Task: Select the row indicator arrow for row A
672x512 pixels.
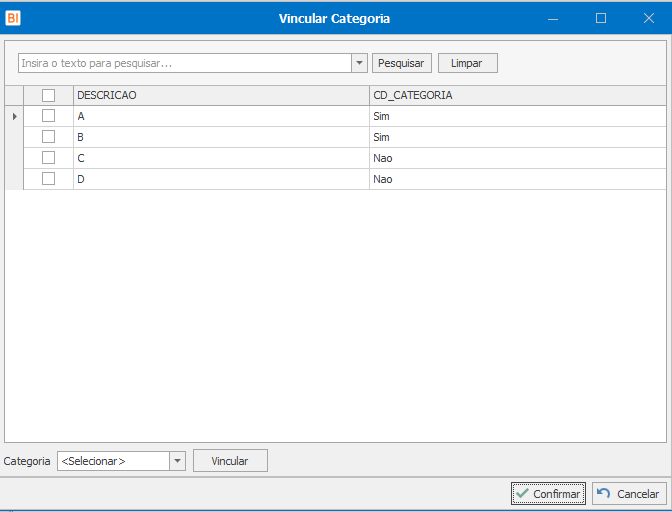Action: 14,116
